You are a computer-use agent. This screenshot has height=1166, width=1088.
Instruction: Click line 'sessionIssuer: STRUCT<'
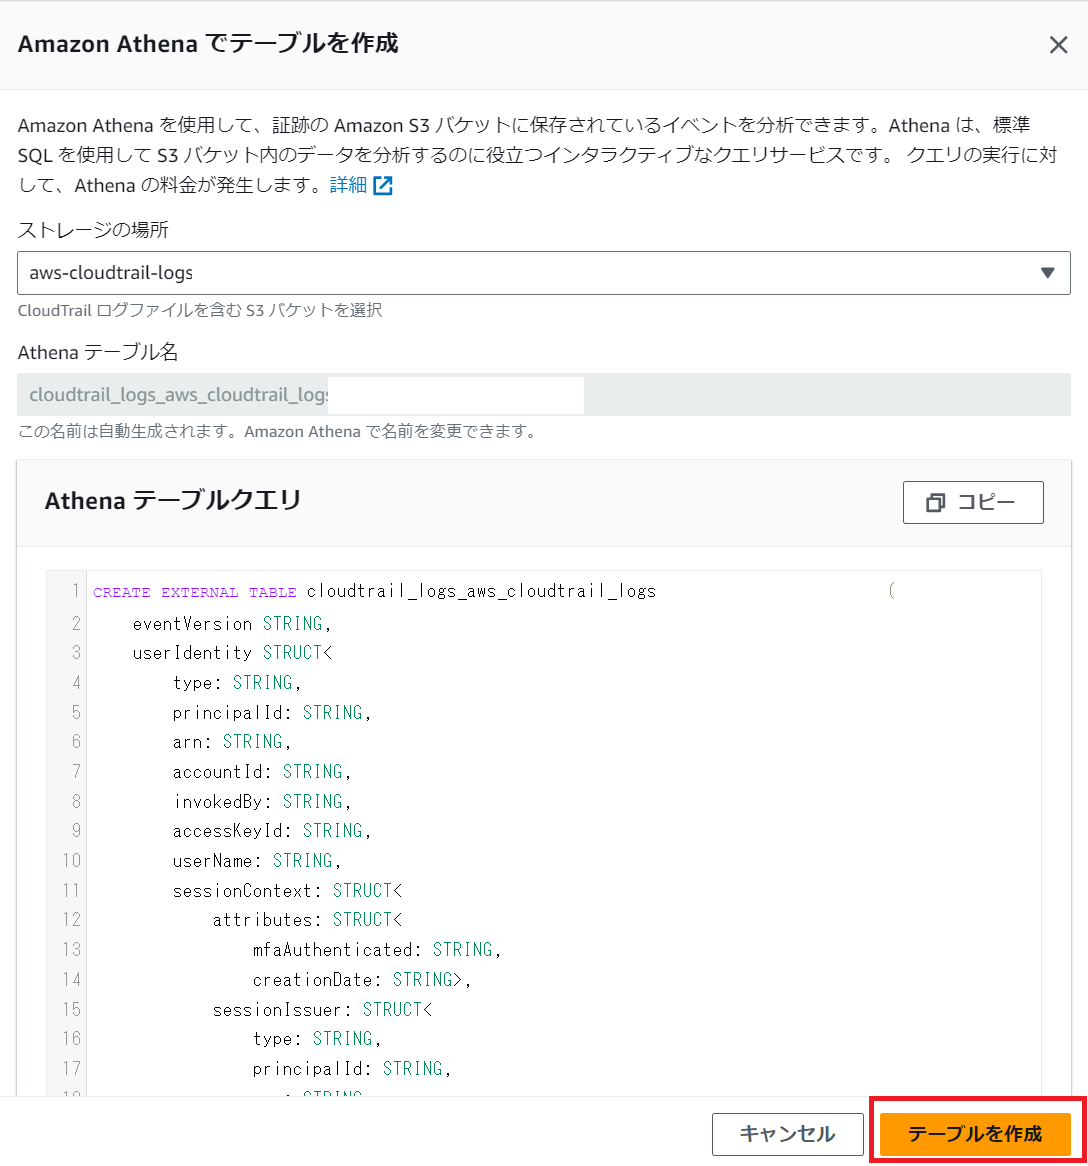click(322, 1010)
